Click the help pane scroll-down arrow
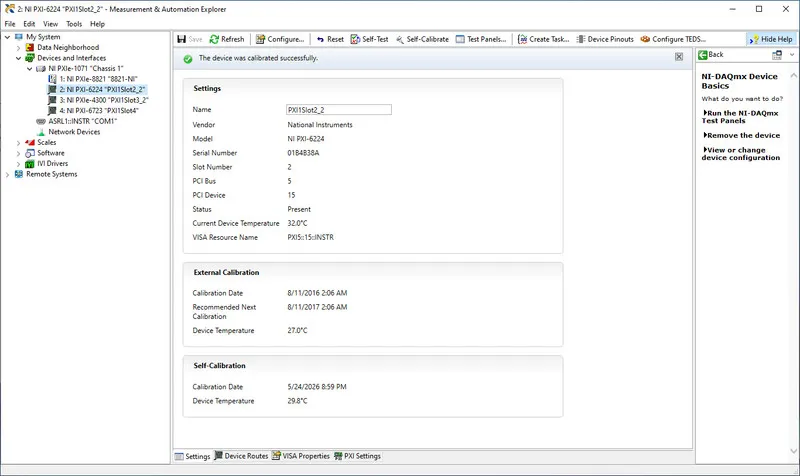Viewport: 800px width, 476px height. pos(793,450)
